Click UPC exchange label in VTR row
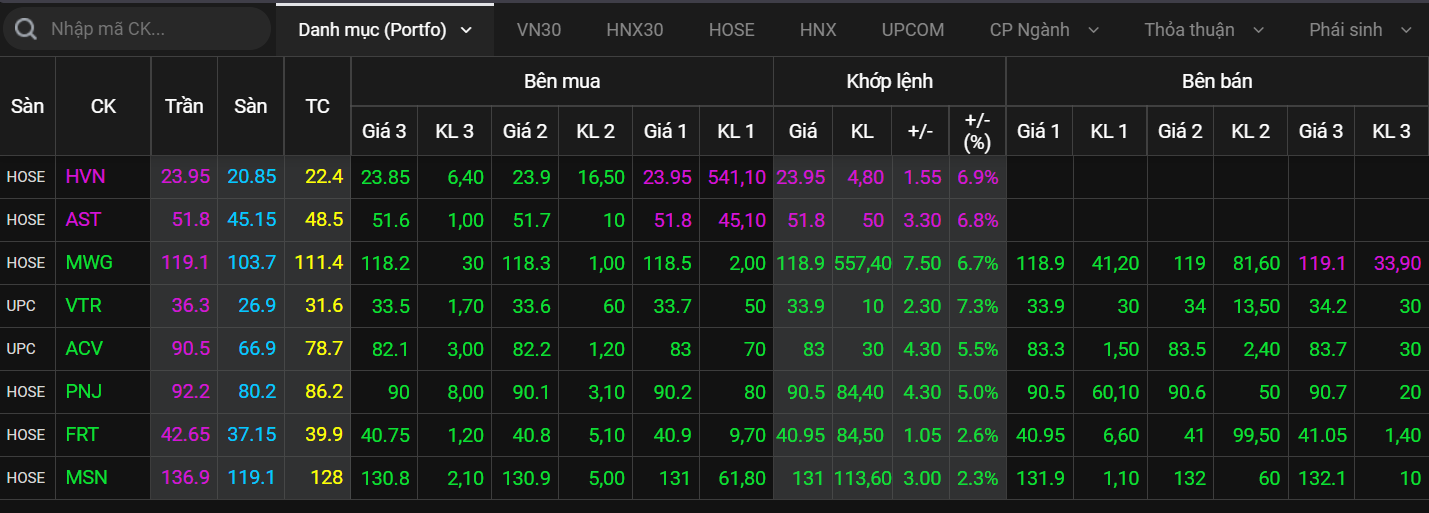 [20, 306]
